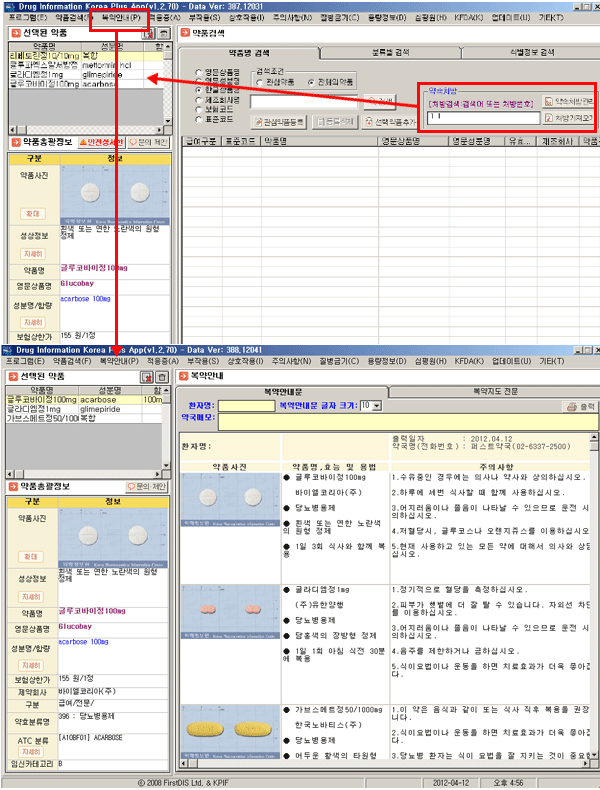Switch to 복약지도 전문 tab
This screenshot has height=790, width=600.
495,391
